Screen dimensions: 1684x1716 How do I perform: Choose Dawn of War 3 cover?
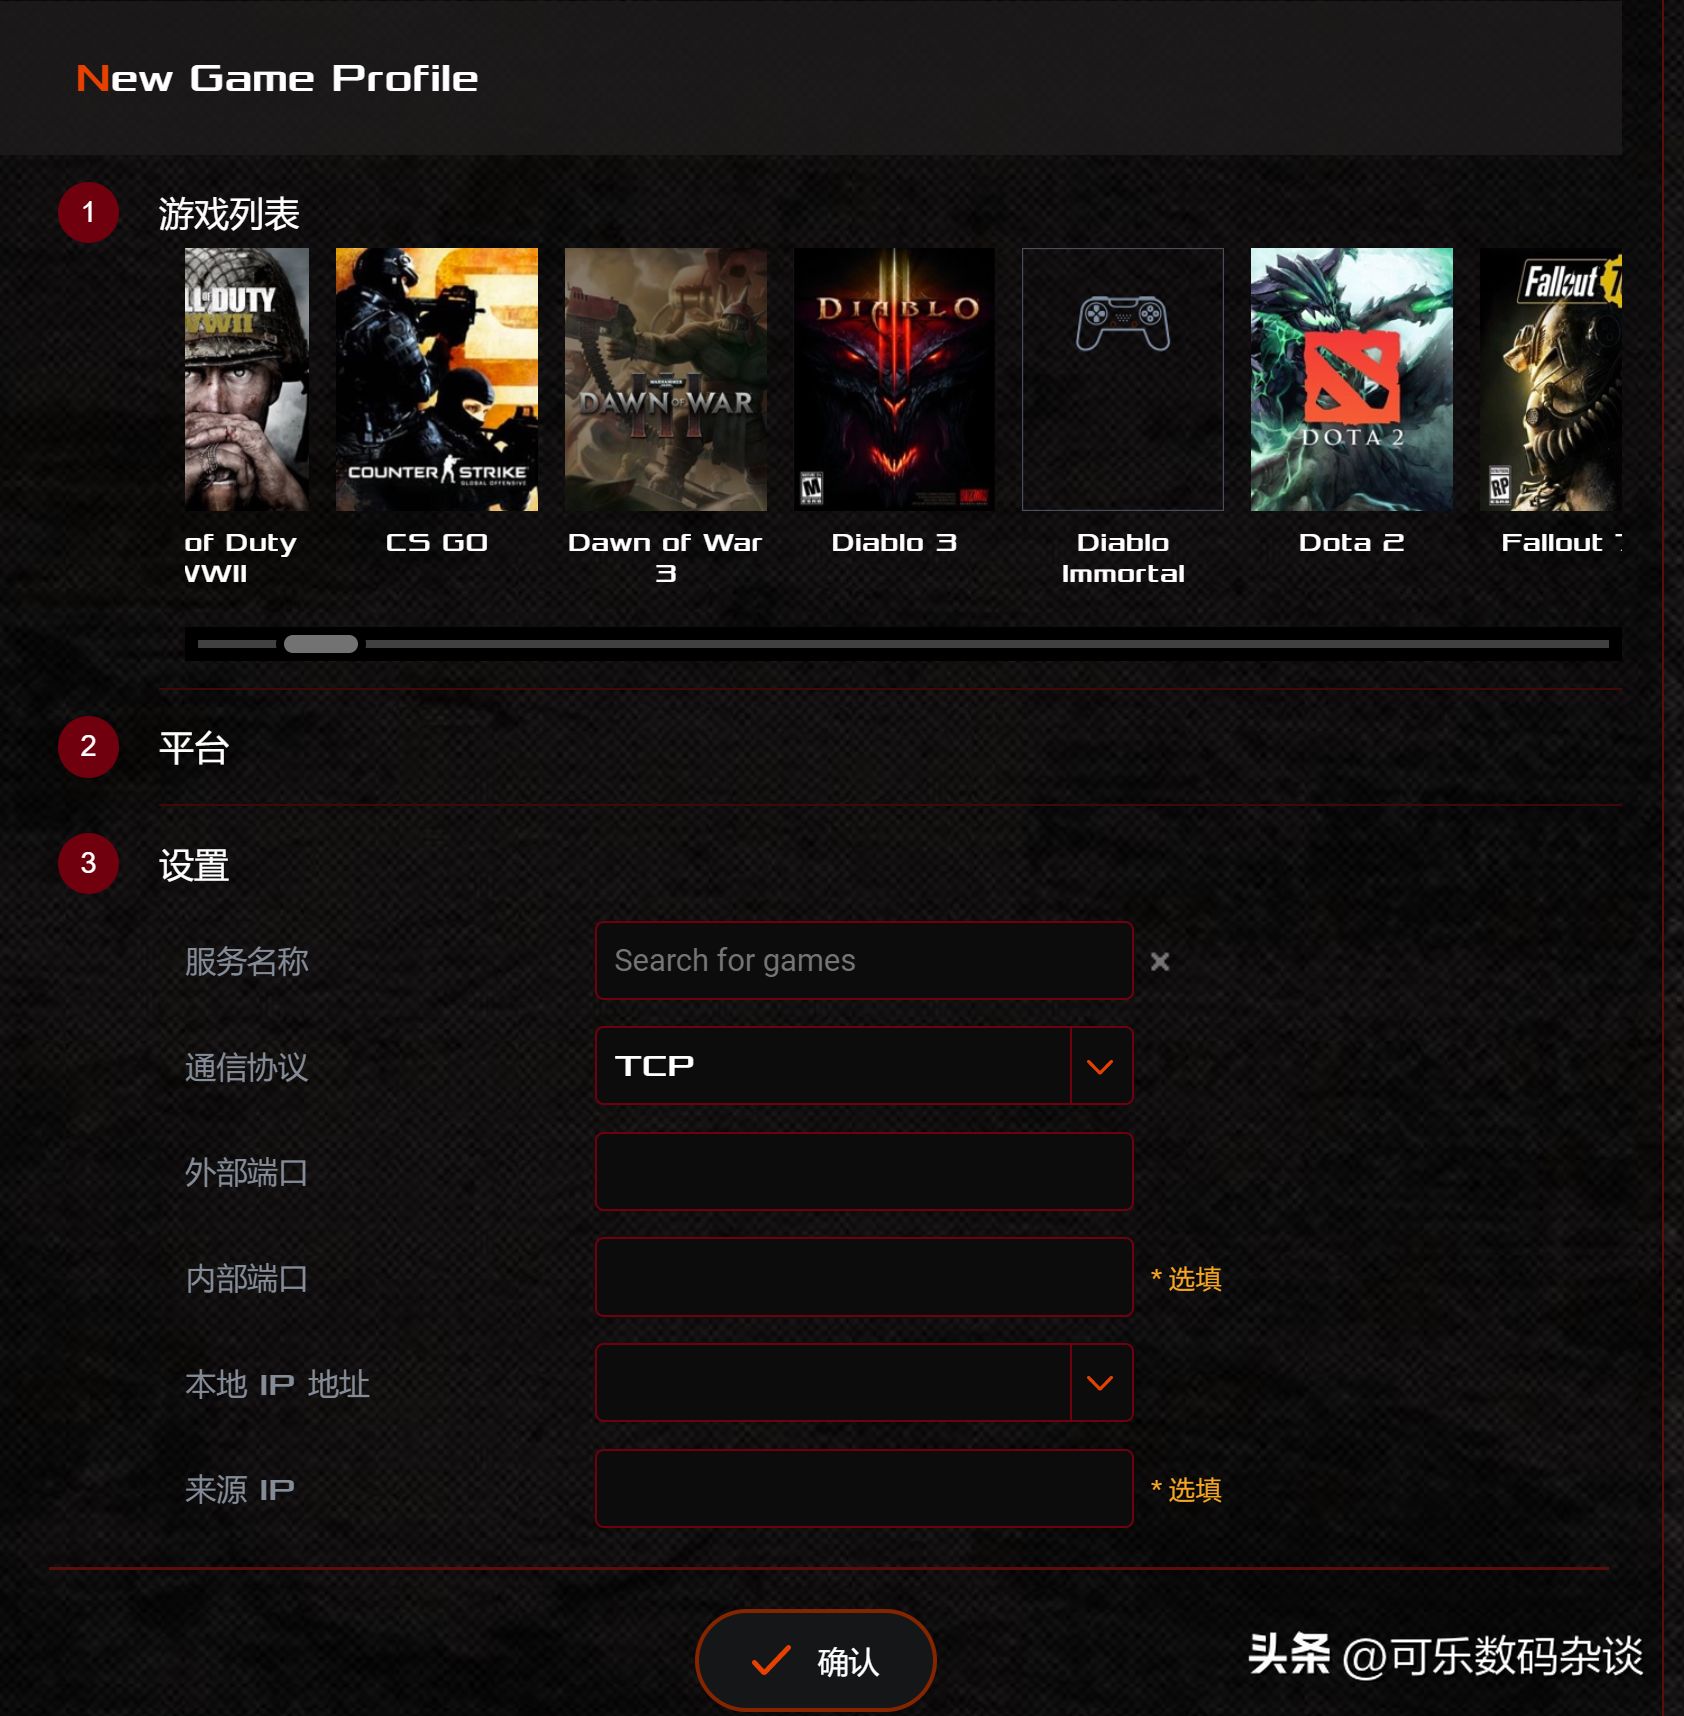point(665,379)
